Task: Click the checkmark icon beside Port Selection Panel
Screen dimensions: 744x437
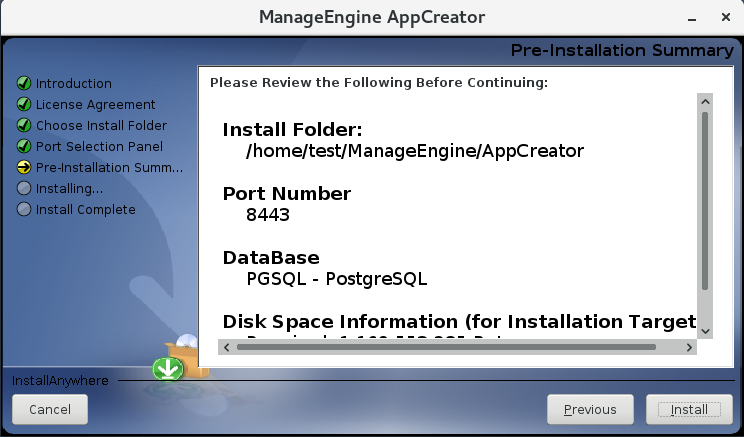Action: coord(24,147)
